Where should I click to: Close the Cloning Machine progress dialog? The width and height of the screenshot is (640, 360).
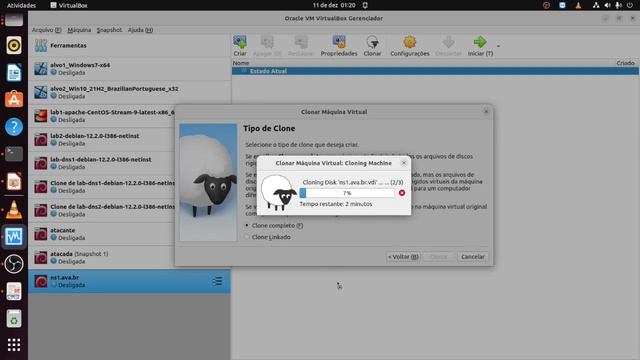tap(404, 163)
